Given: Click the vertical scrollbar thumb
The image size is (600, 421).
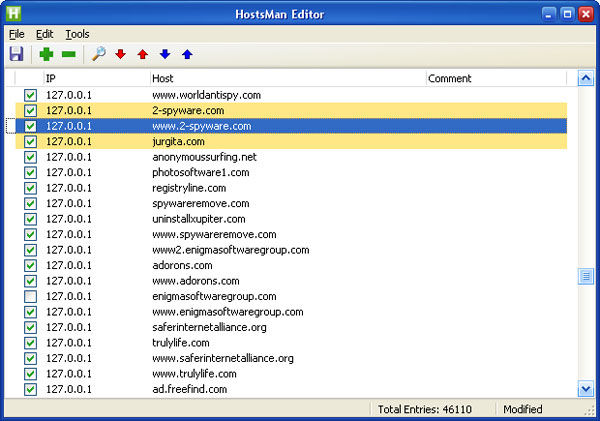Looking at the screenshot, I should click(585, 276).
